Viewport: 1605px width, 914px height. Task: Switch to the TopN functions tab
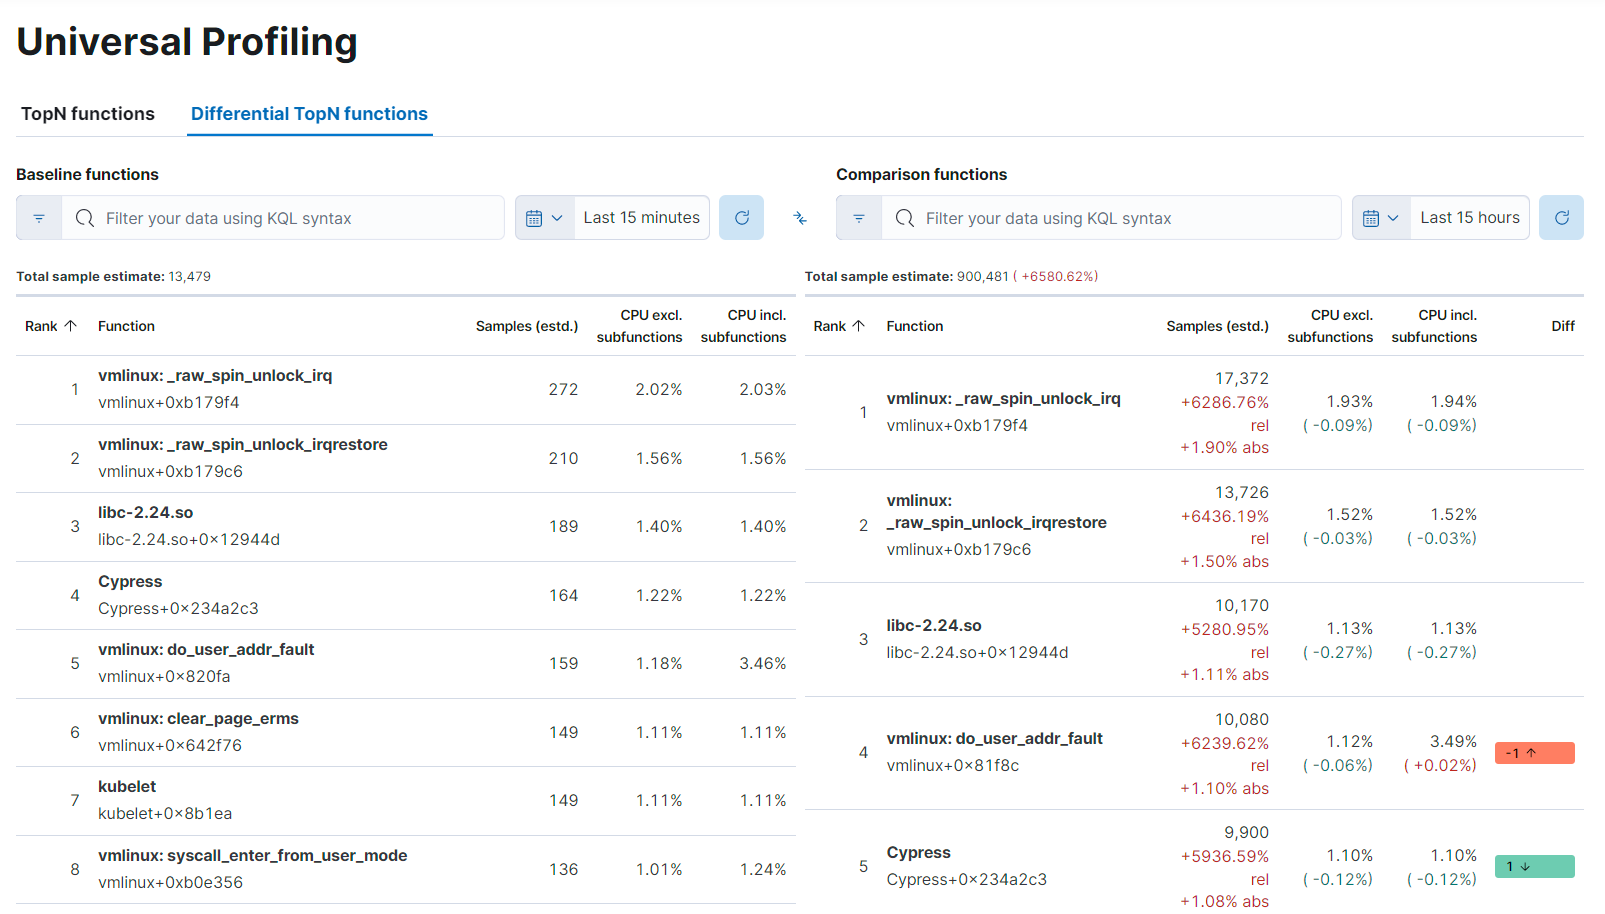pyautogui.click(x=88, y=114)
